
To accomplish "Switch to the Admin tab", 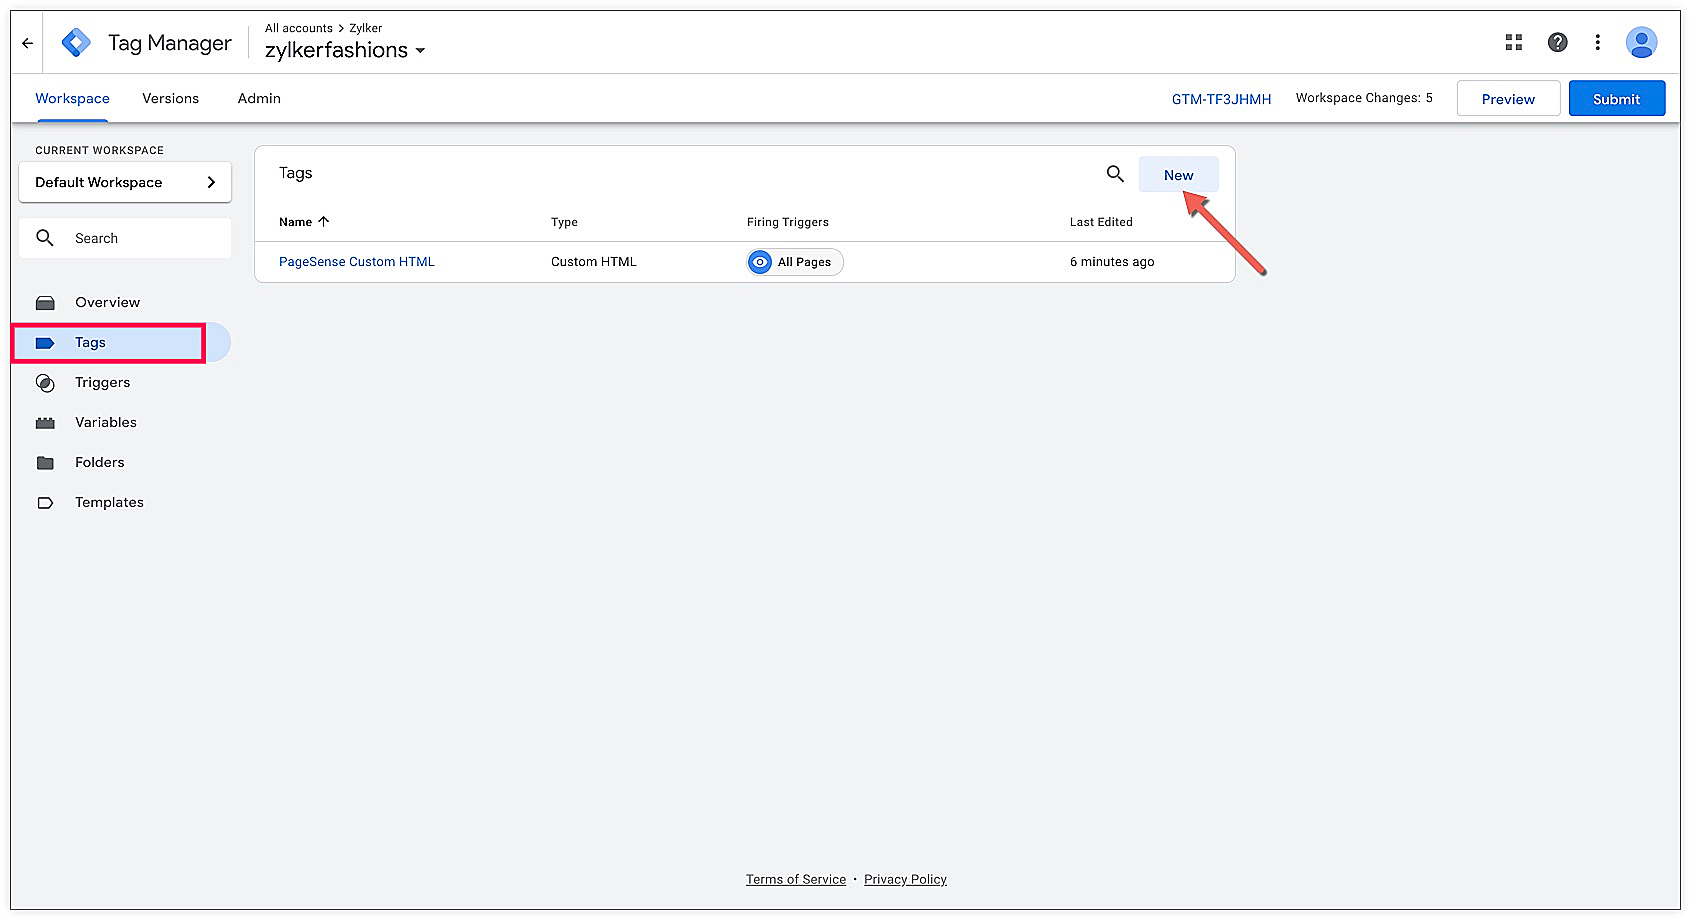I will coord(259,98).
